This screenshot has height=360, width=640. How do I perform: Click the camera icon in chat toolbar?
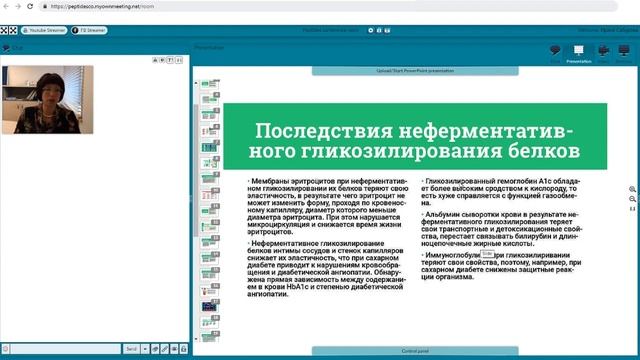click(x=174, y=349)
